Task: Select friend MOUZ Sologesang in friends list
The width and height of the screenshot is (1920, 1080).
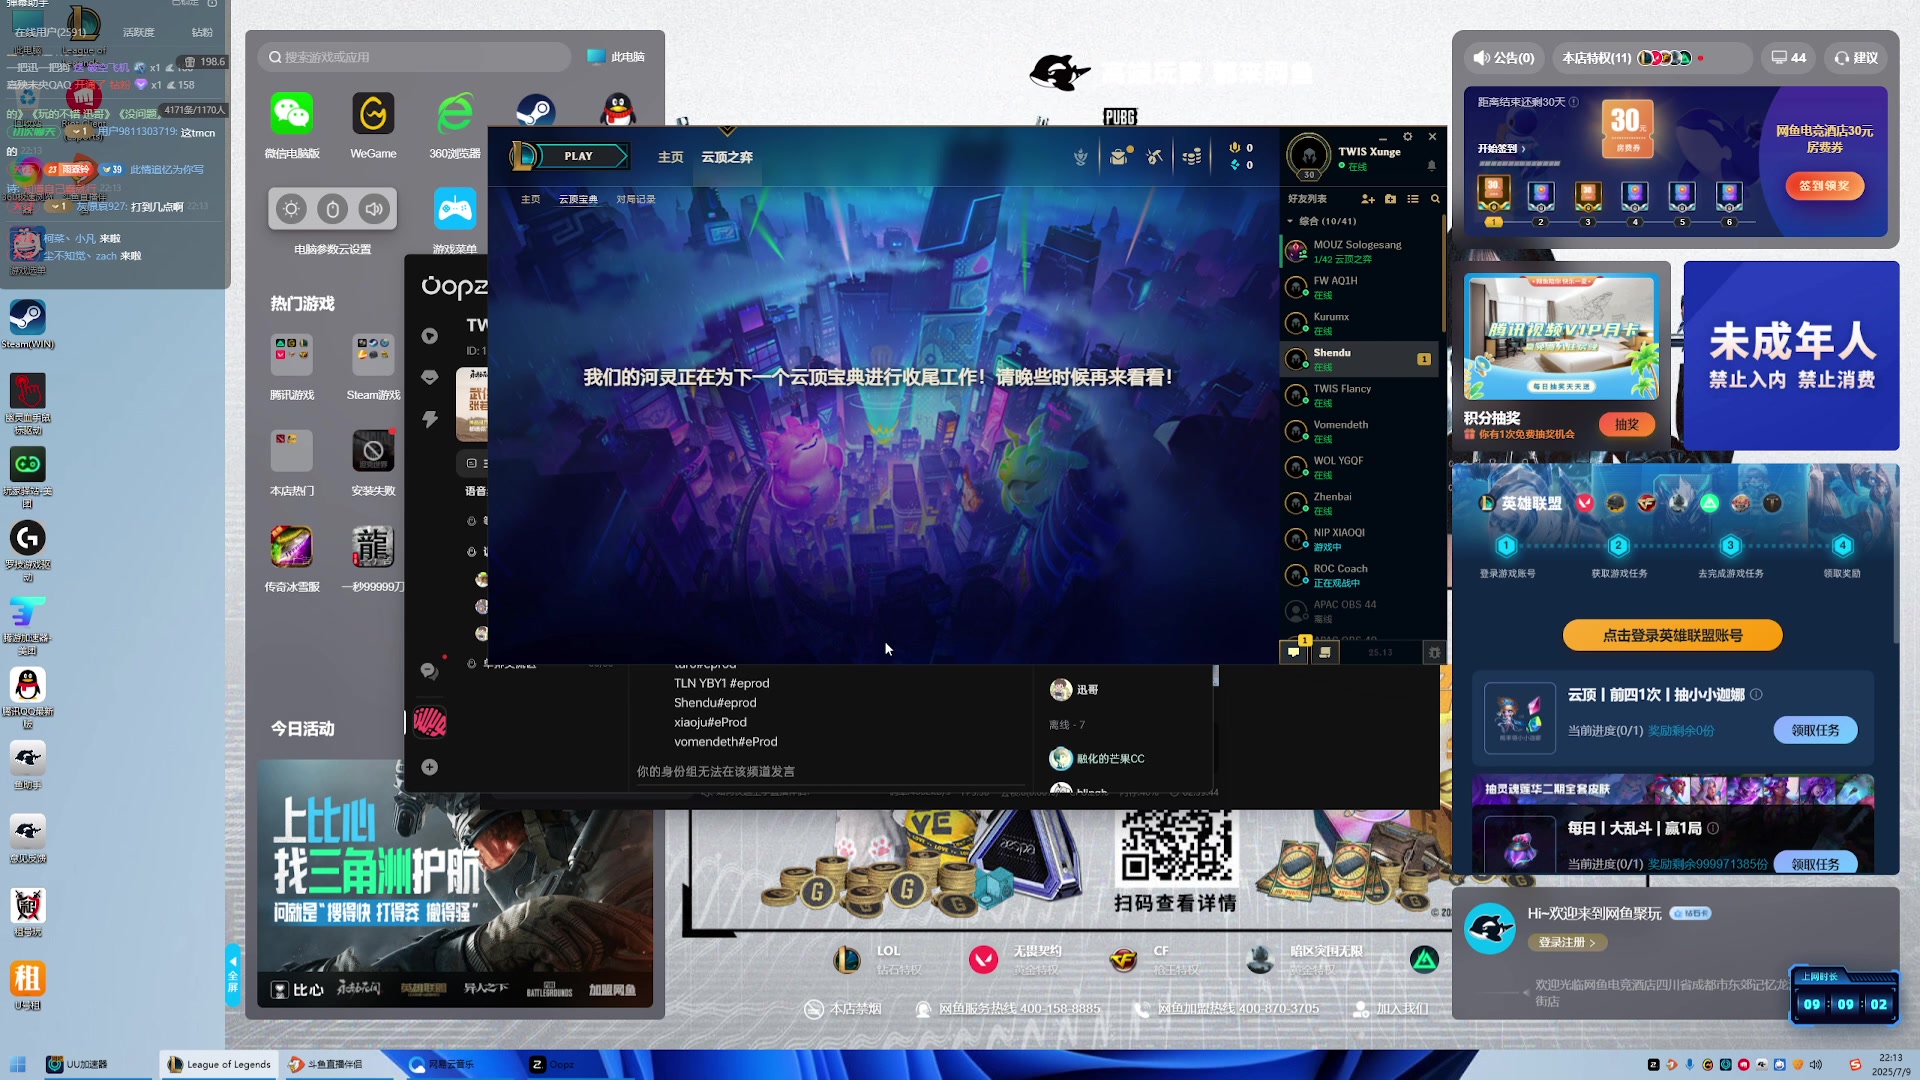Action: point(1360,251)
